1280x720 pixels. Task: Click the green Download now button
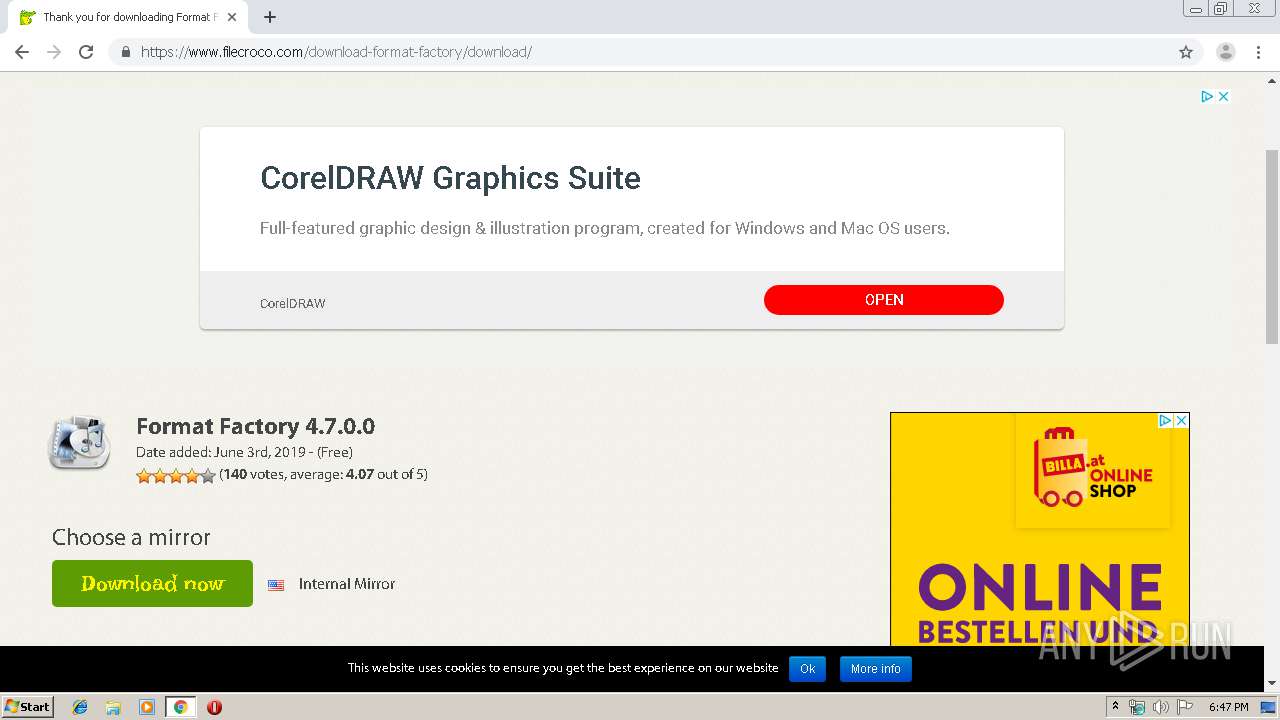[152, 583]
